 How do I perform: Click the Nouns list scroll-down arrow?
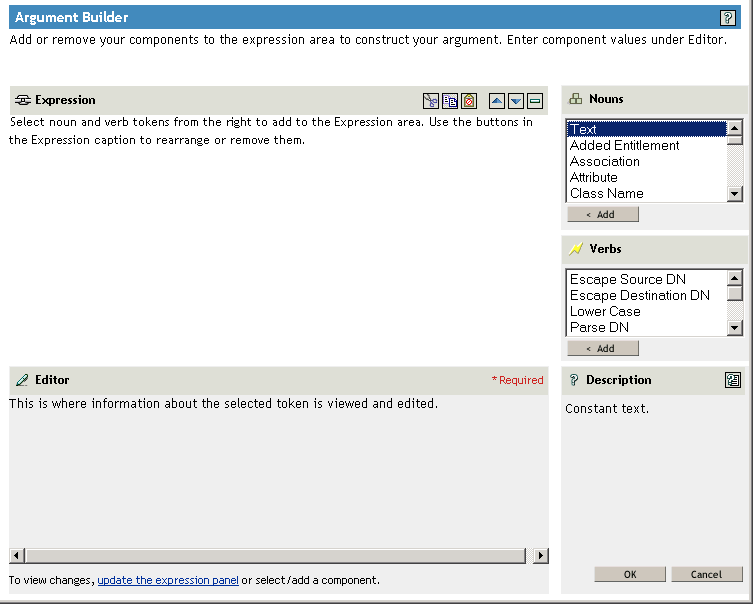(x=734, y=194)
